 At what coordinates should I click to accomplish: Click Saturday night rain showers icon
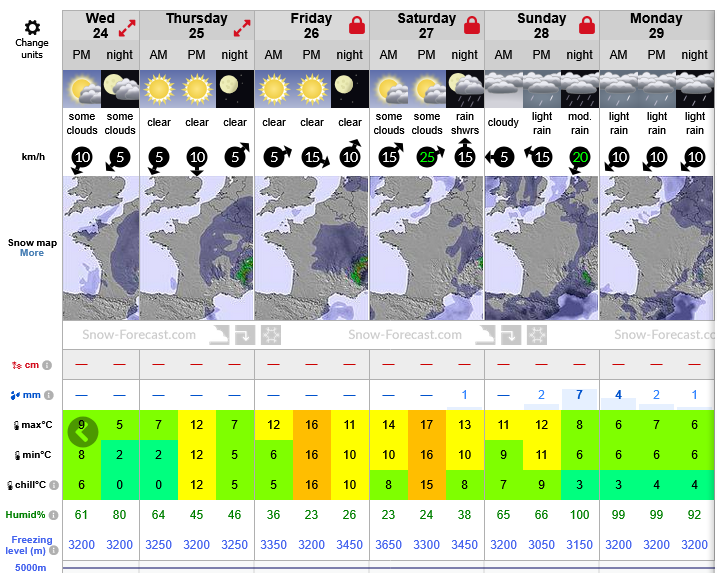pyautogui.click(x=465, y=89)
